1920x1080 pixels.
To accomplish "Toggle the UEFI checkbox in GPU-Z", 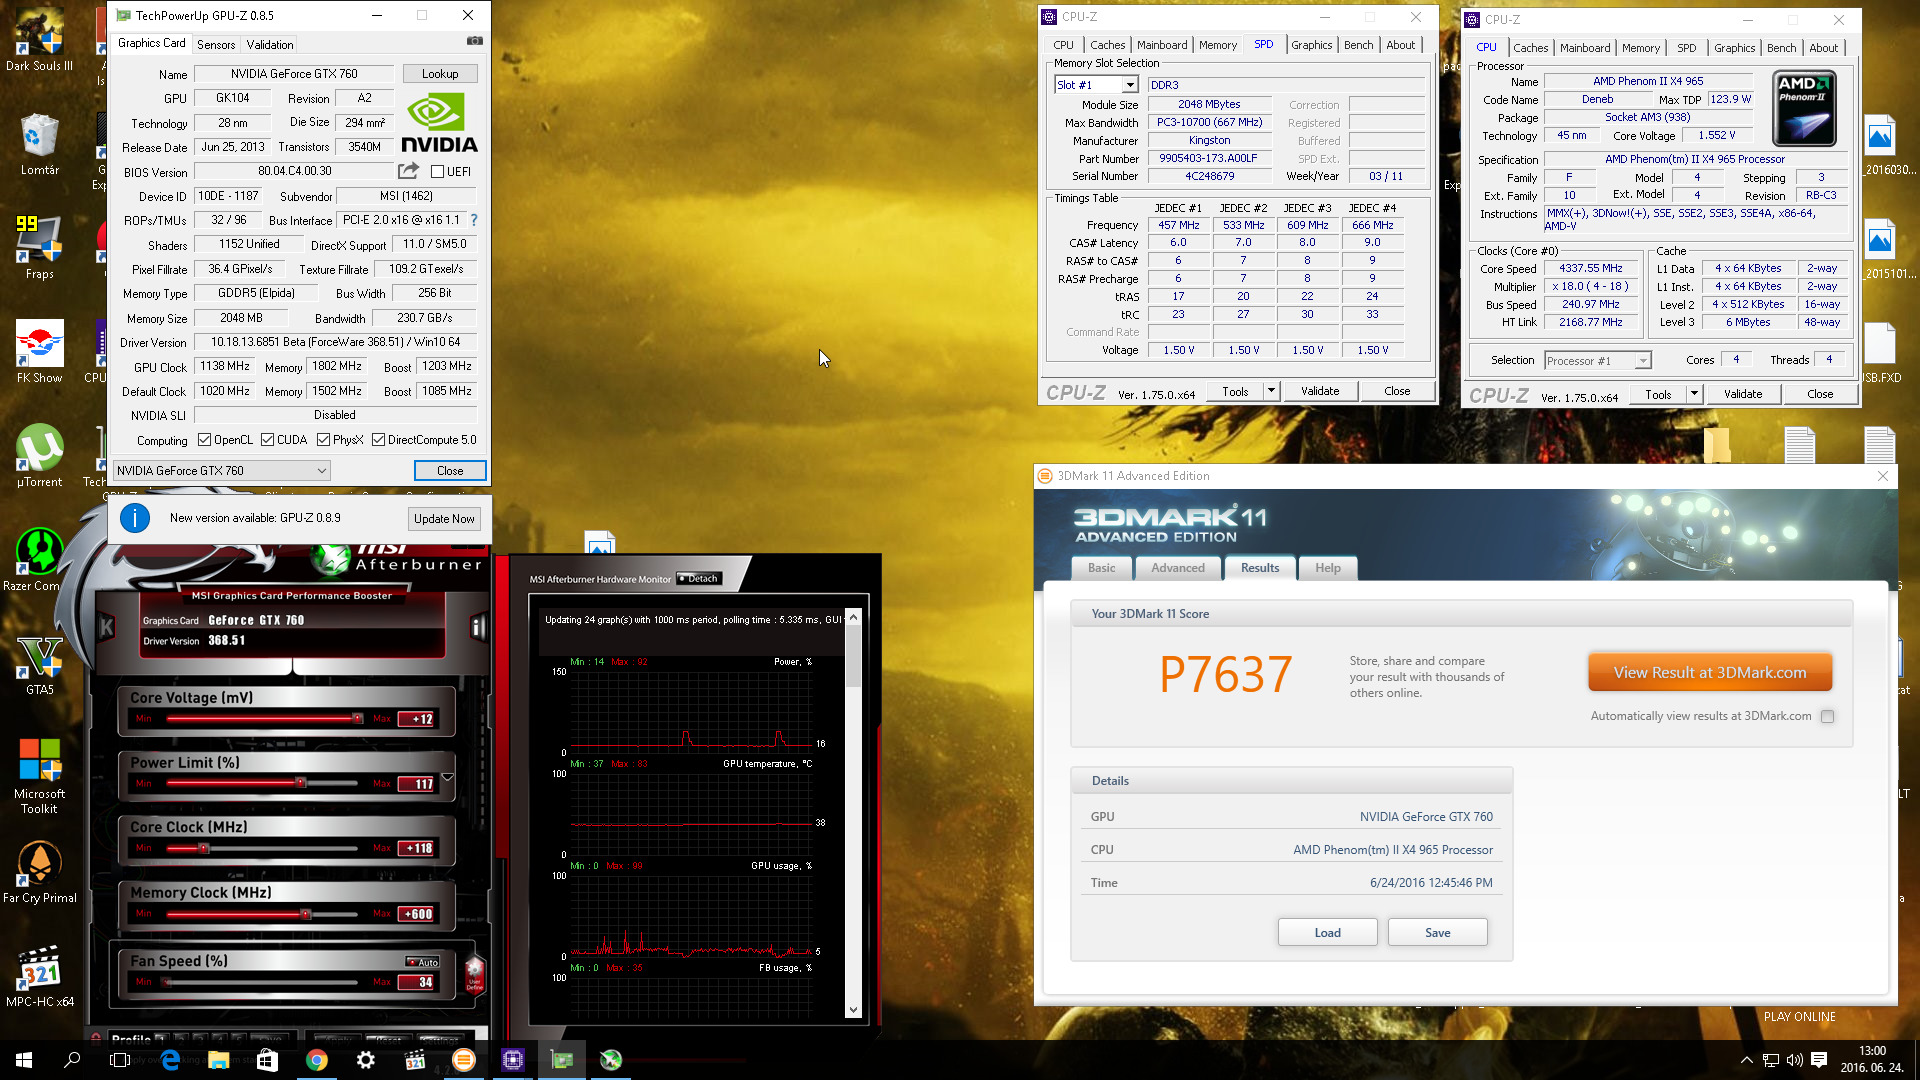I will tap(437, 172).
